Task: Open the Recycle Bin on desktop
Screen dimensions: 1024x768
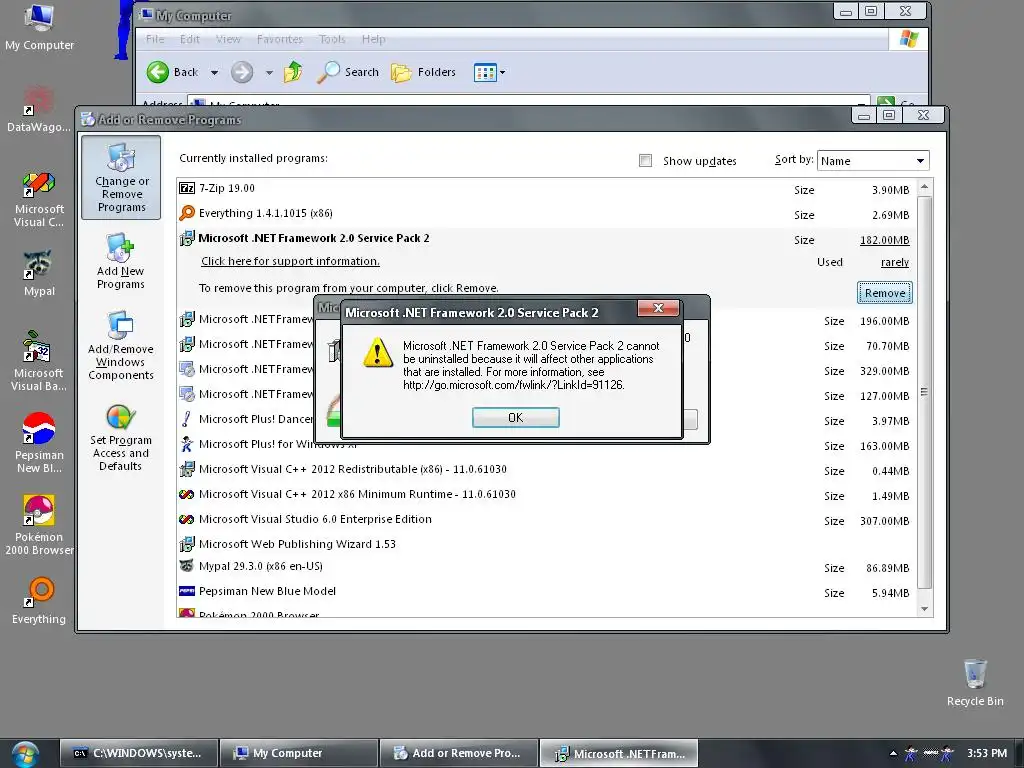Action: 975,682
